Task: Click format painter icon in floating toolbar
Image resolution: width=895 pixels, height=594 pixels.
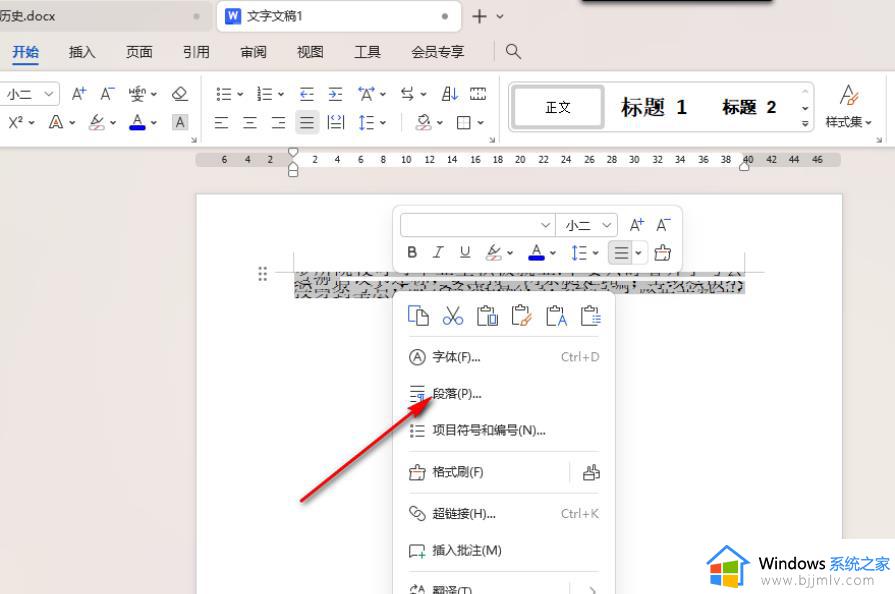Action: [663, 252]
